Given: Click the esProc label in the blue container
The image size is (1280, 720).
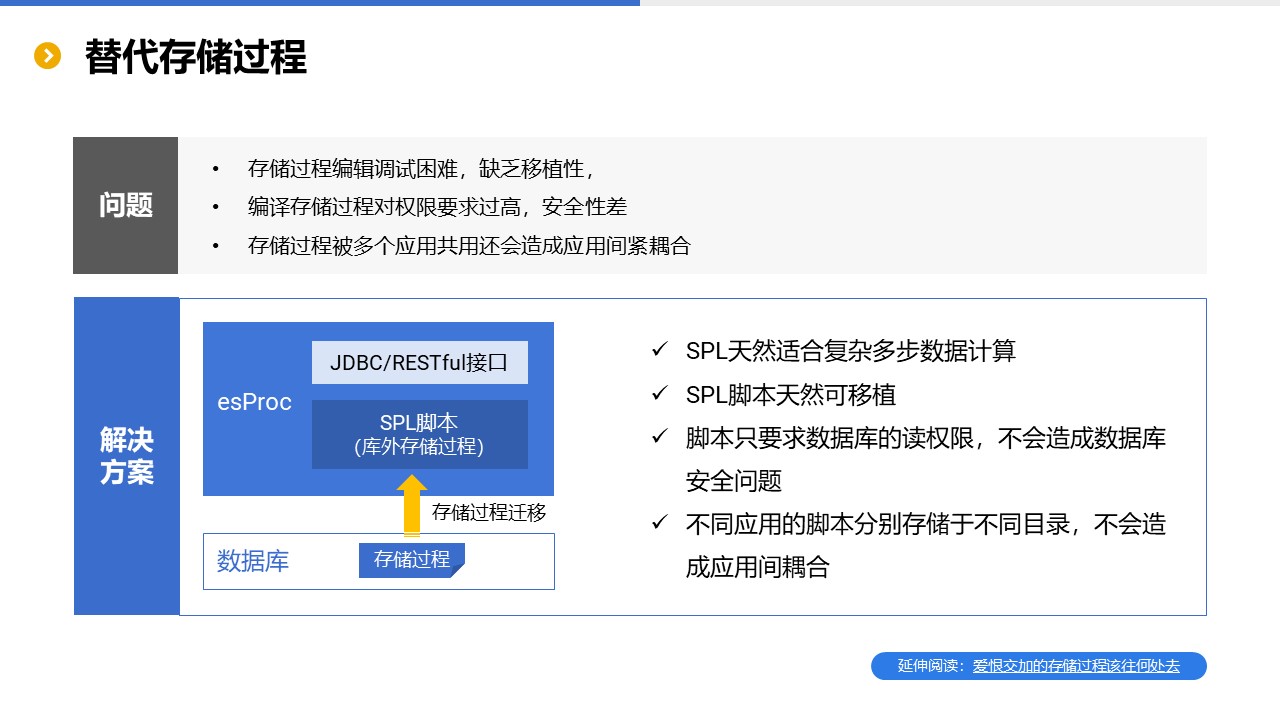Looking at the screenshot, I should (254, 402).
